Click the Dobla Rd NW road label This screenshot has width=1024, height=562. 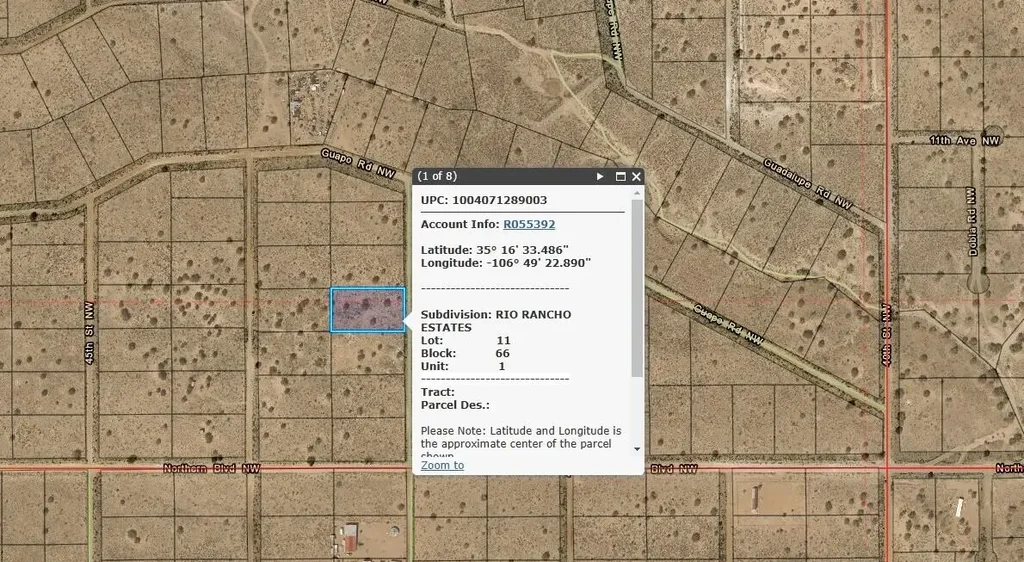pyautogui.click(x=972, y=222)
